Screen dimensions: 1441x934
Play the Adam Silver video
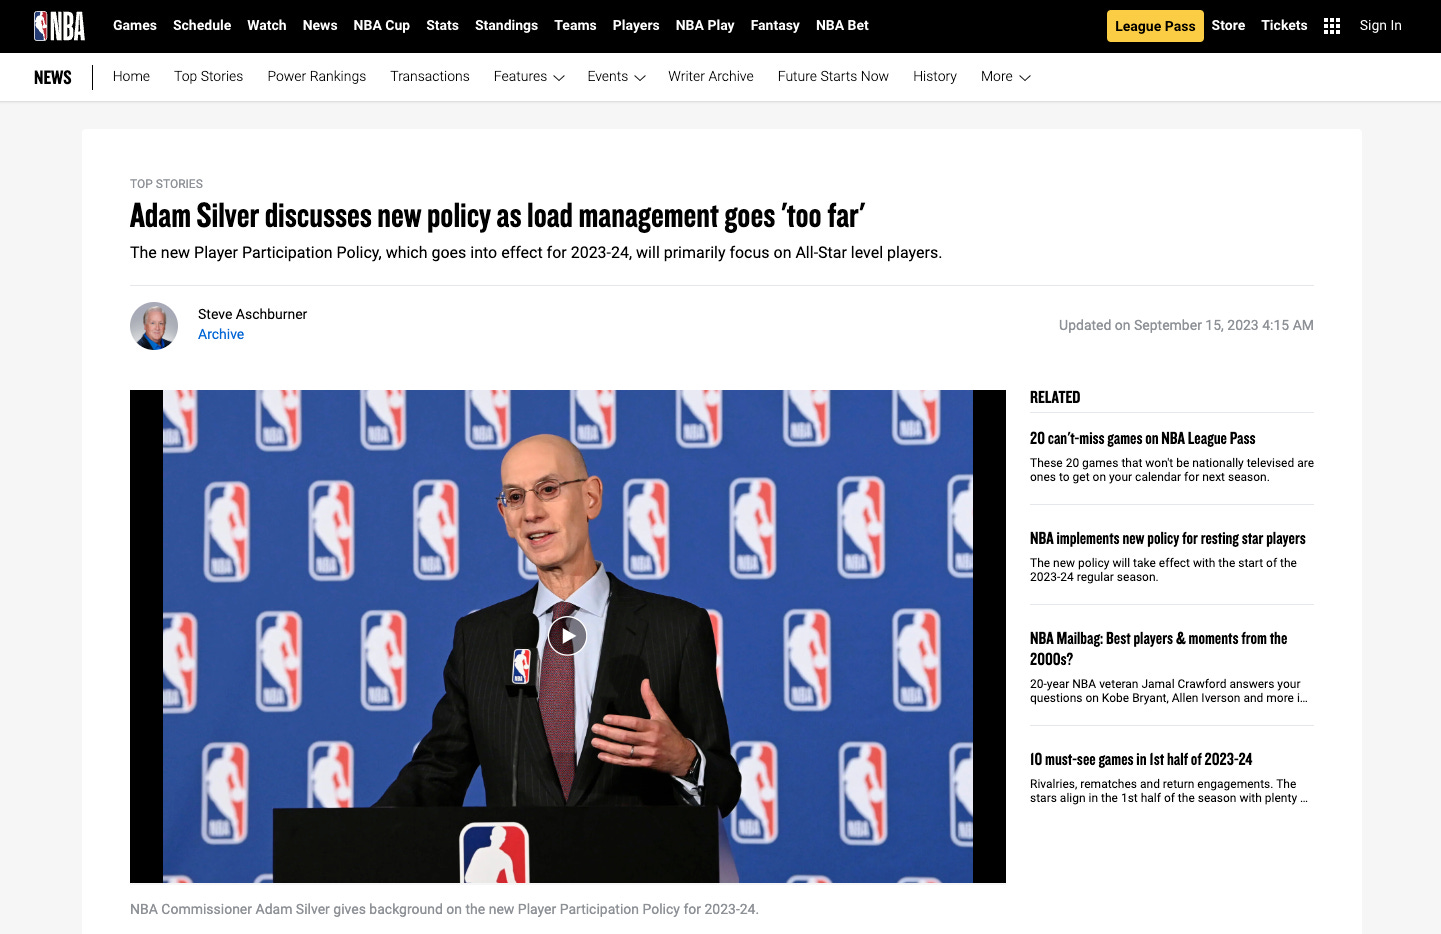[567, 636]
